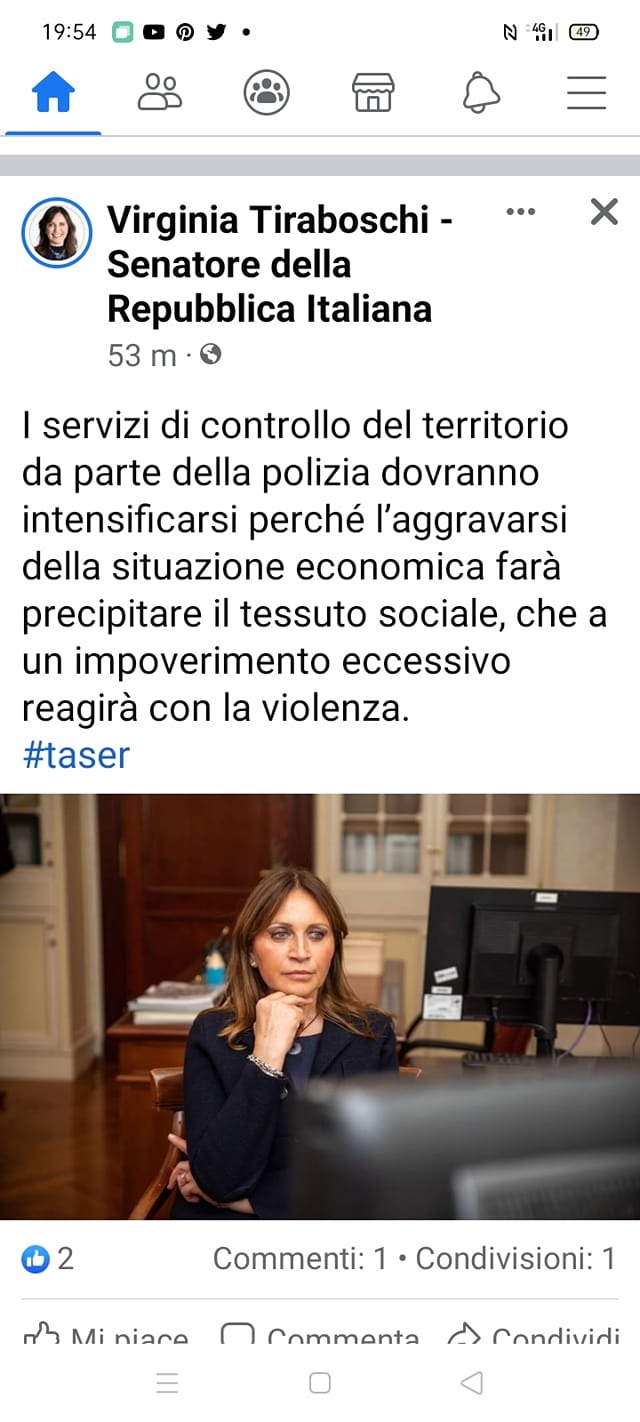This screenshot has height=1422, width=640.
Task: Open the hamburger menu tab
Action: coord(587,93)
